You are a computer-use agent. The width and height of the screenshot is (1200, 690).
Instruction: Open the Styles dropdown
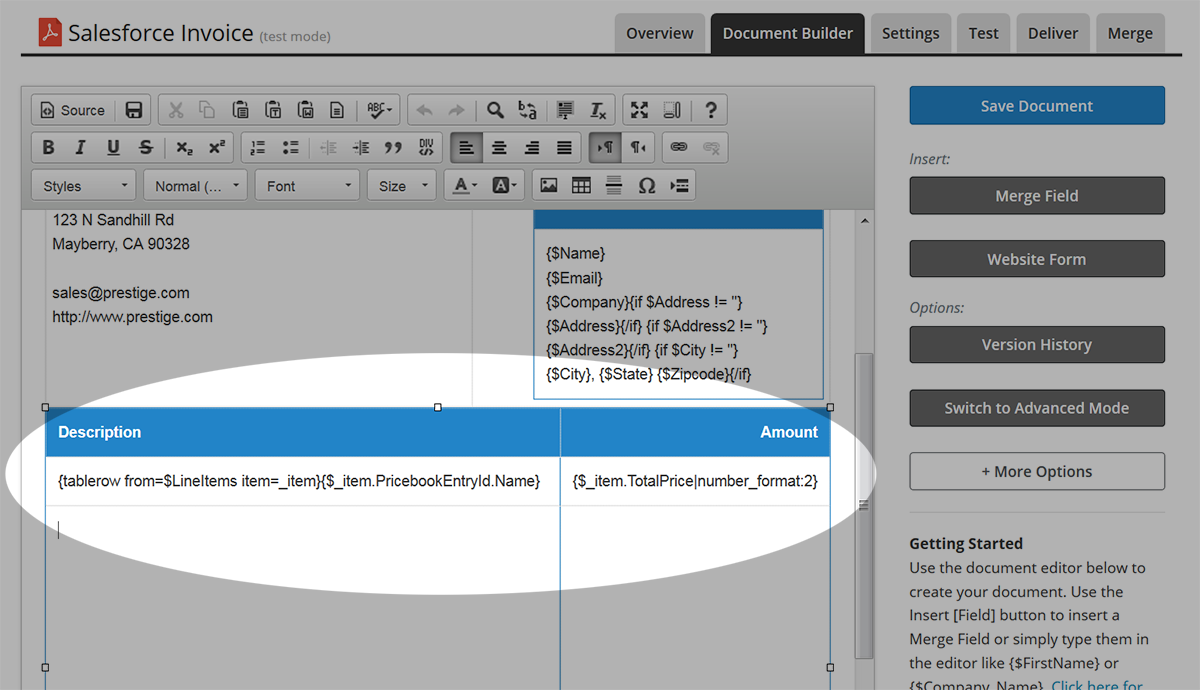[x=84, y=186]
